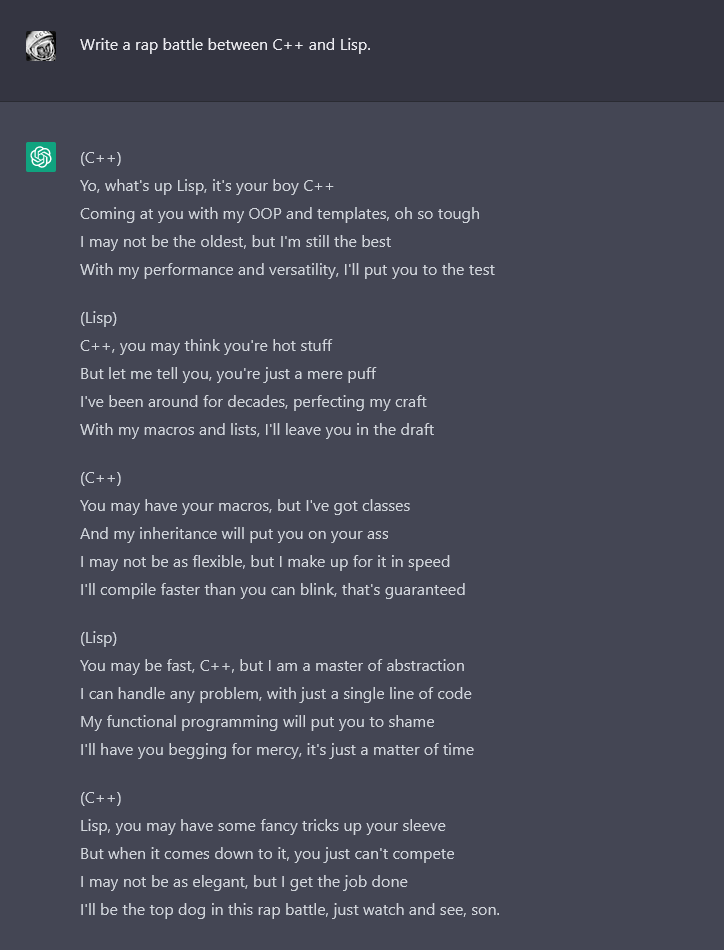Click the third "(C++)" verse label
Image resolution: width=724 pixels, height=950 pixels.
(x=101, y=798)
